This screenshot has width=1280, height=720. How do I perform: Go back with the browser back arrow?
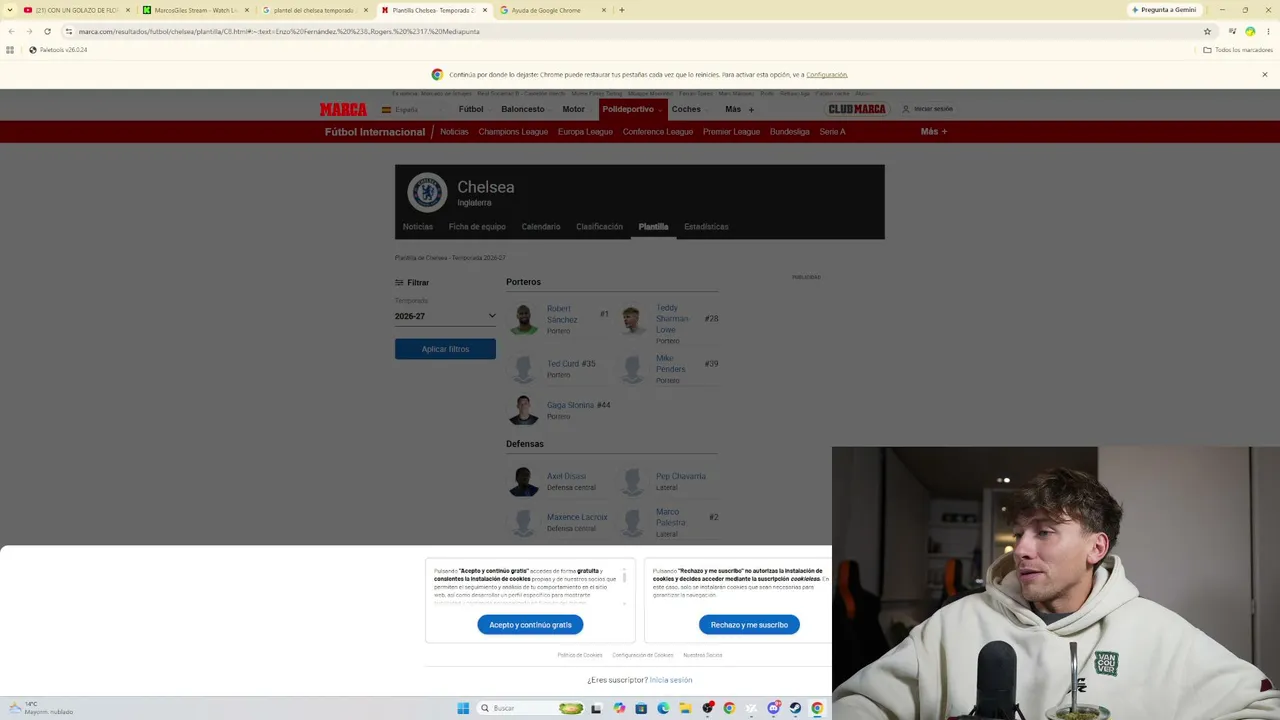pos(11,31)
